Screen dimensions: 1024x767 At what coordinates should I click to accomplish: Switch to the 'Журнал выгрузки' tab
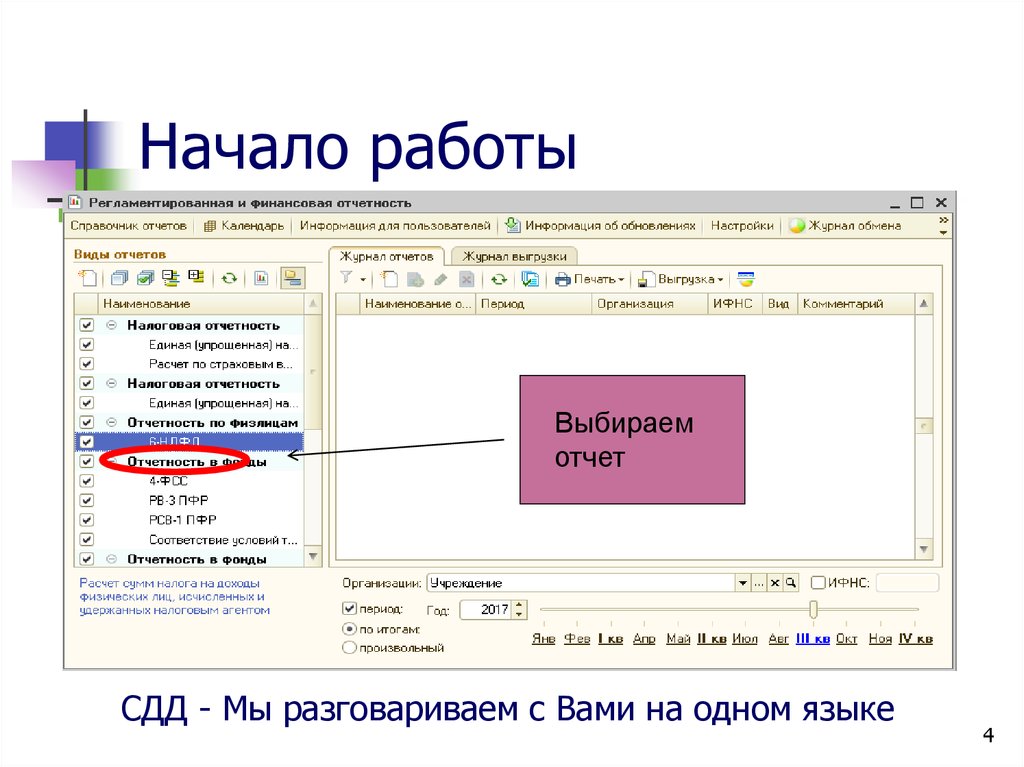click(516, 255)
